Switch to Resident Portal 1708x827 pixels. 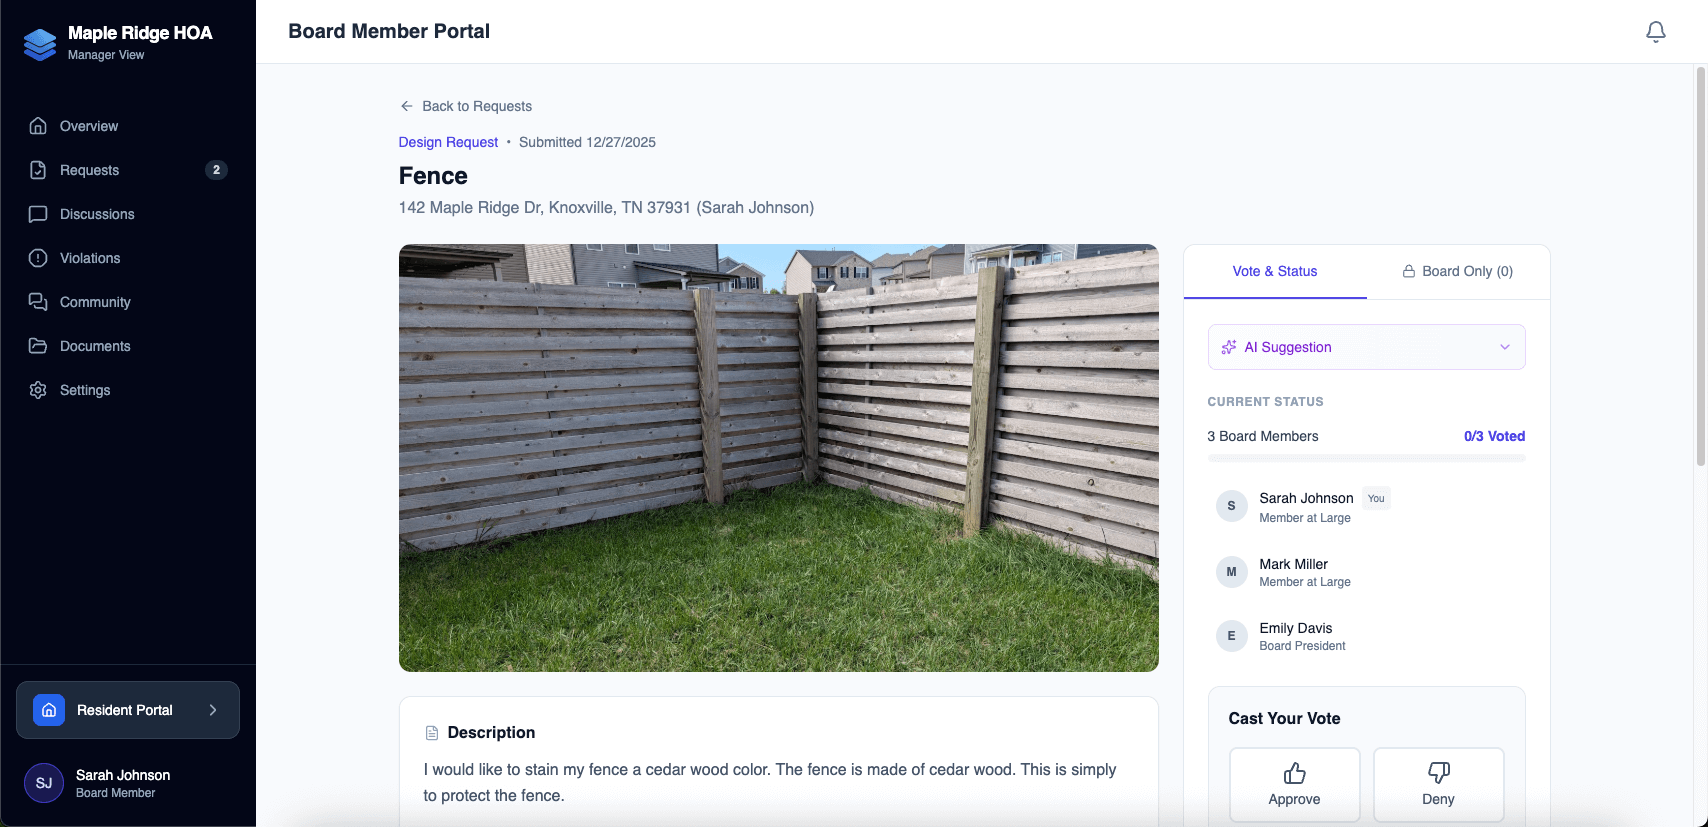coord(128,710)
